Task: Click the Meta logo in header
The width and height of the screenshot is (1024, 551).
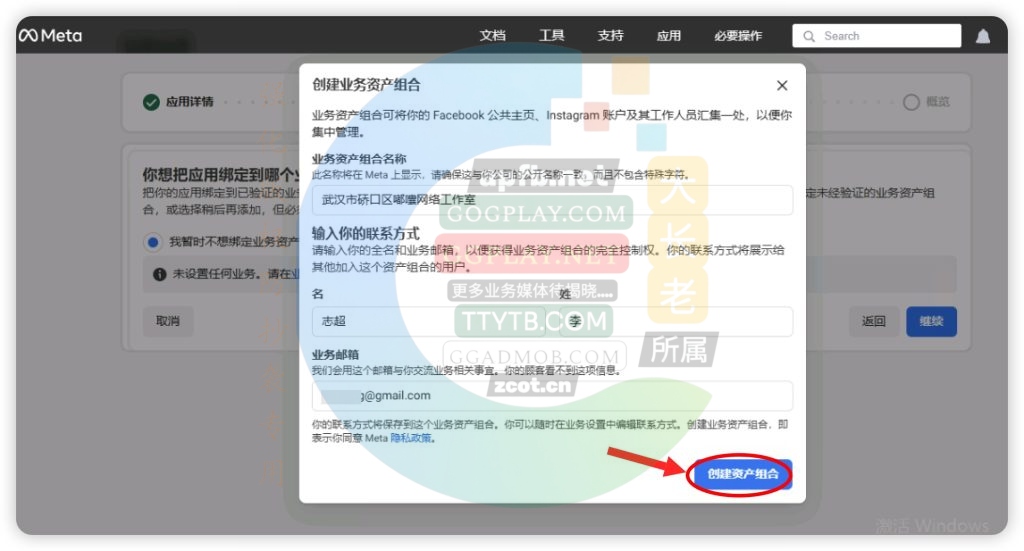Action: click(50, 36)
